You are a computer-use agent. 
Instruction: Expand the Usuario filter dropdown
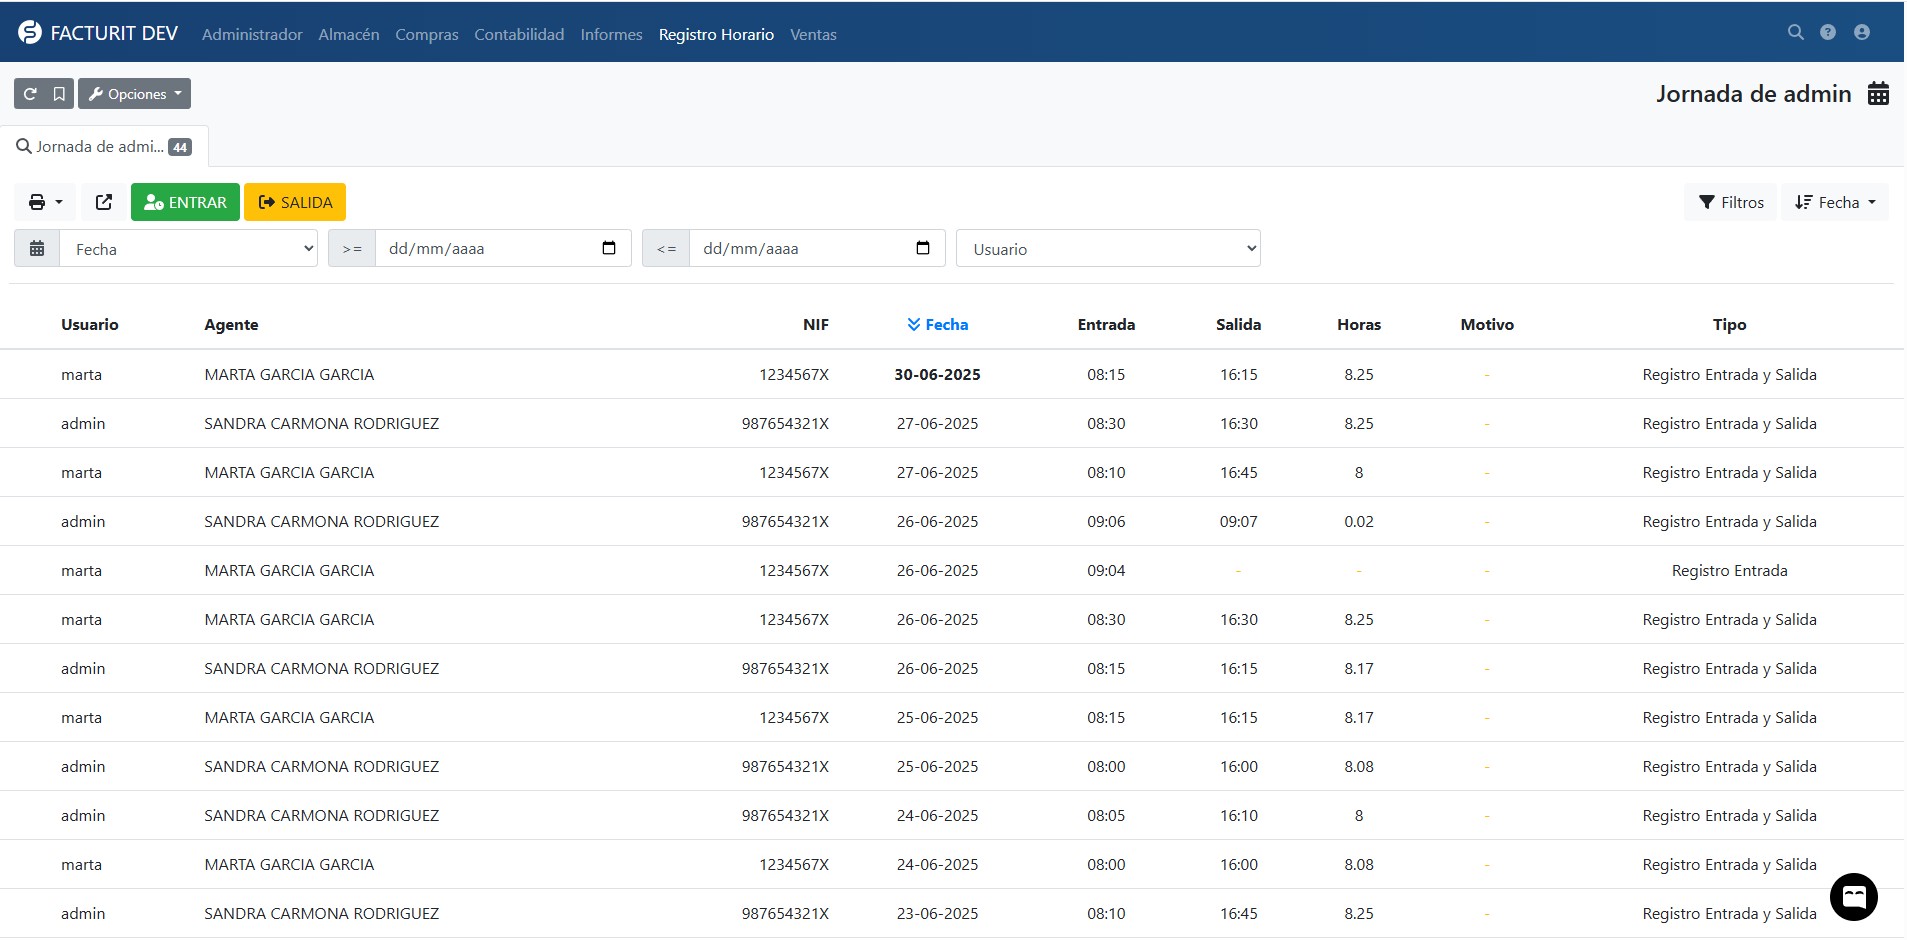(x=1108, y=249)
